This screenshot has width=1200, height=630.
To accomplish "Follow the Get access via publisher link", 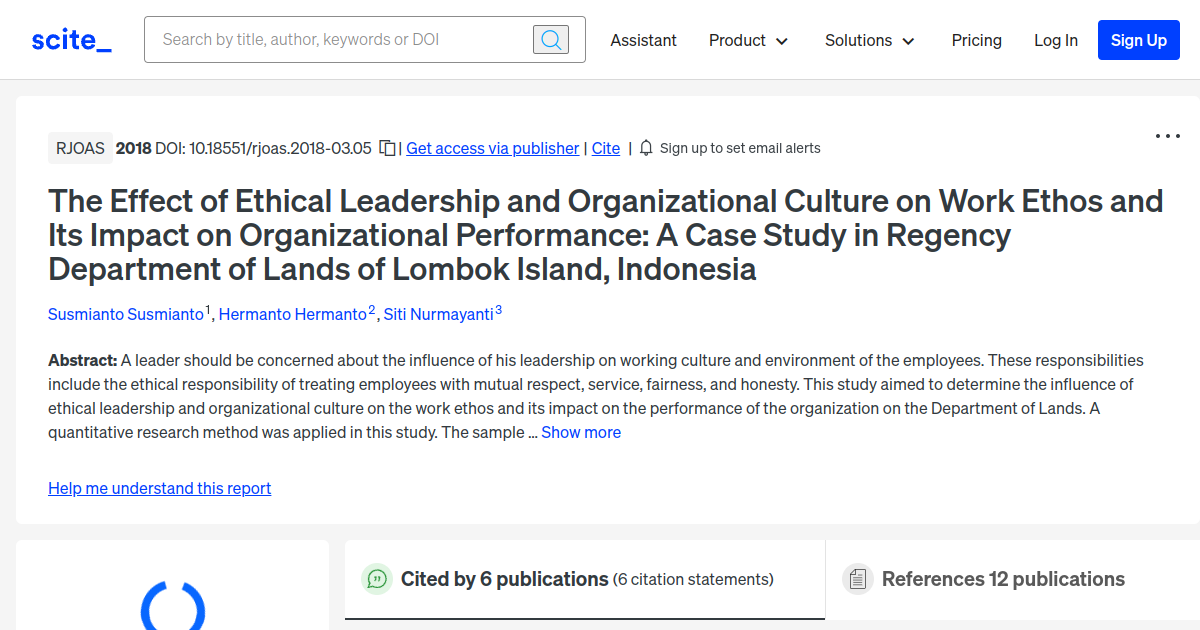I will pos(492,147).
